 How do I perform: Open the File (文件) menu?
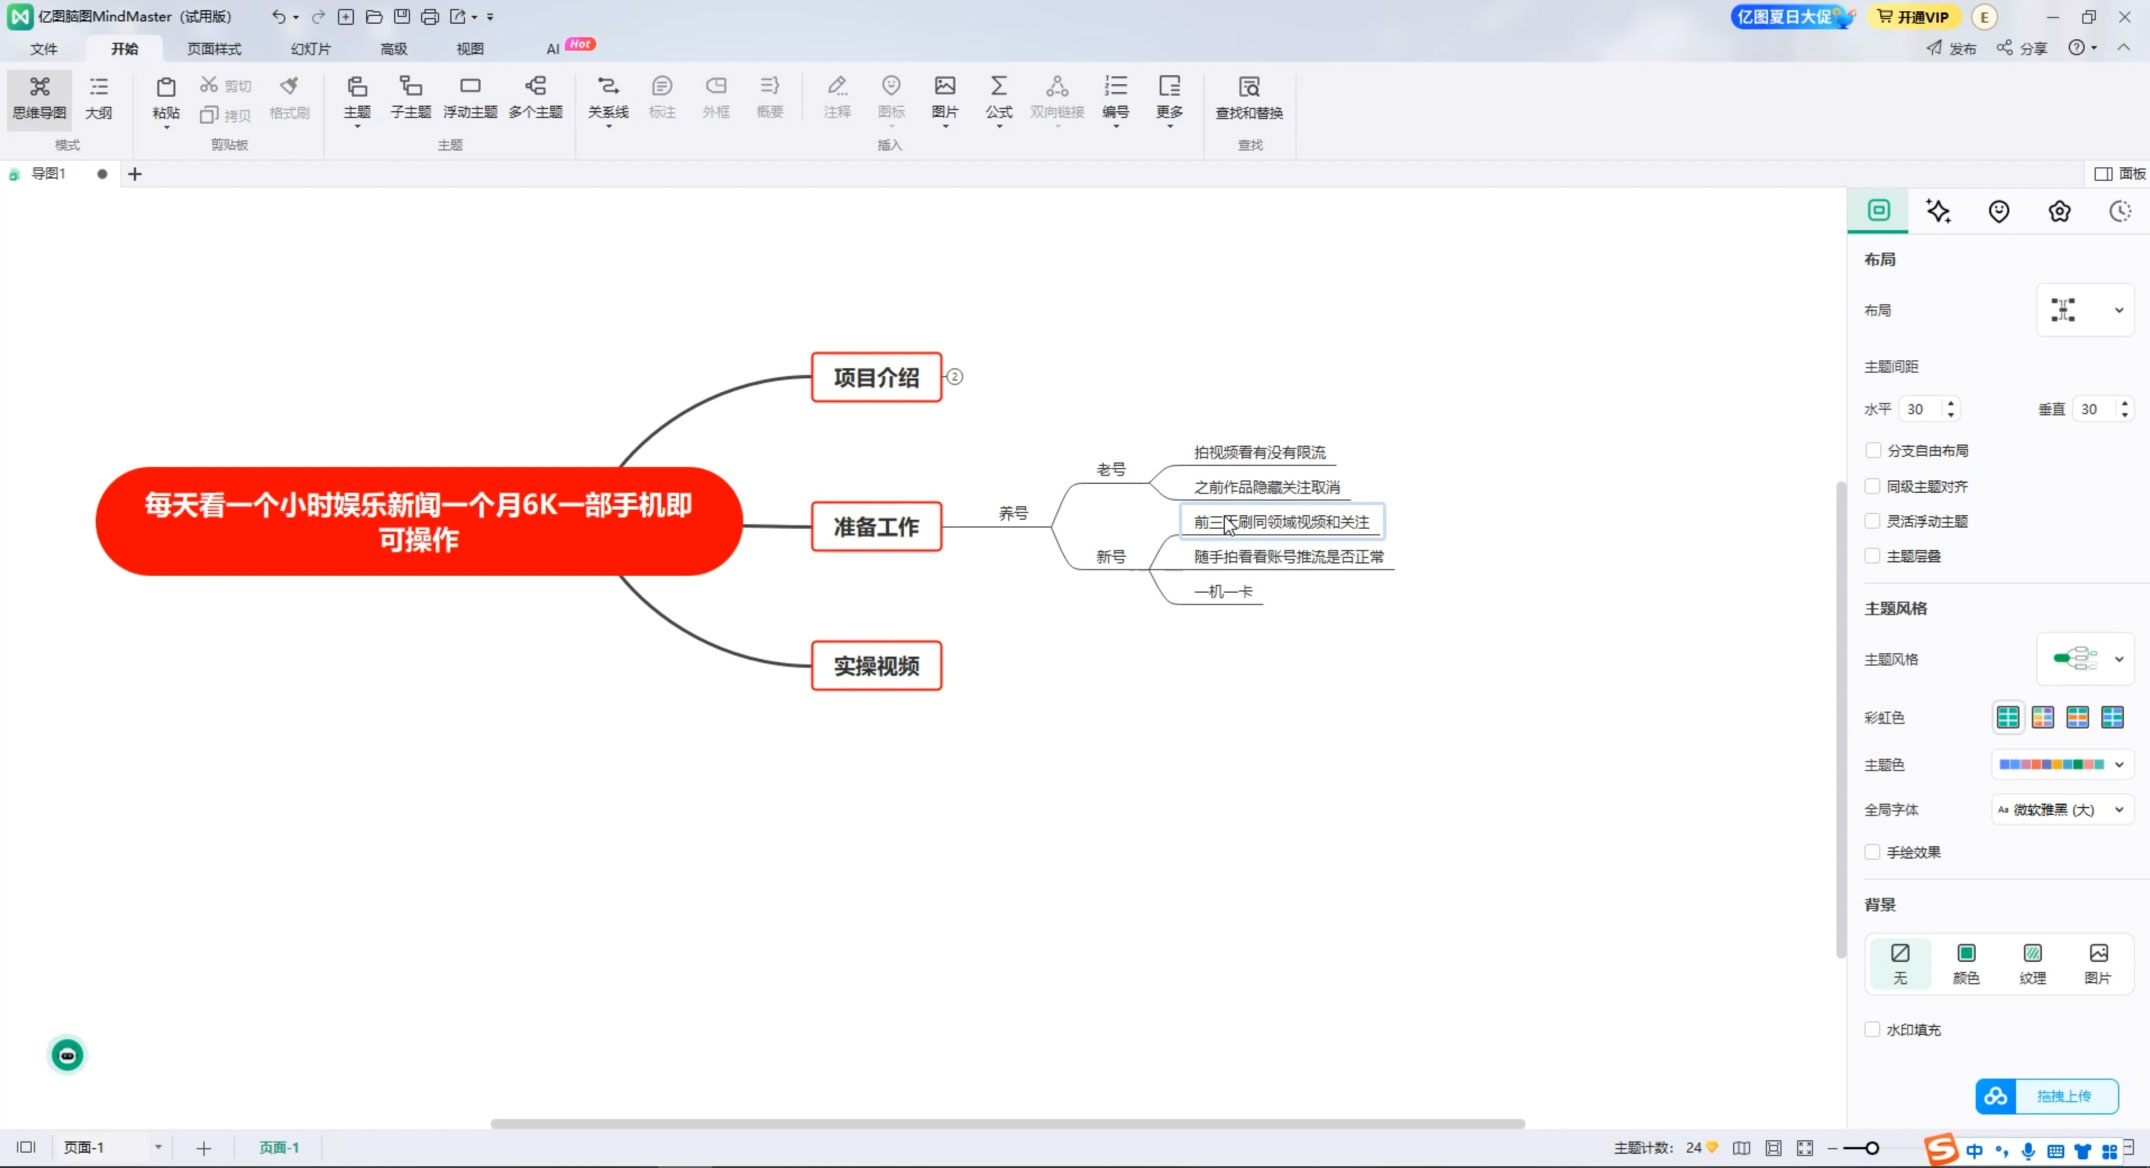(x=44, y=48)
